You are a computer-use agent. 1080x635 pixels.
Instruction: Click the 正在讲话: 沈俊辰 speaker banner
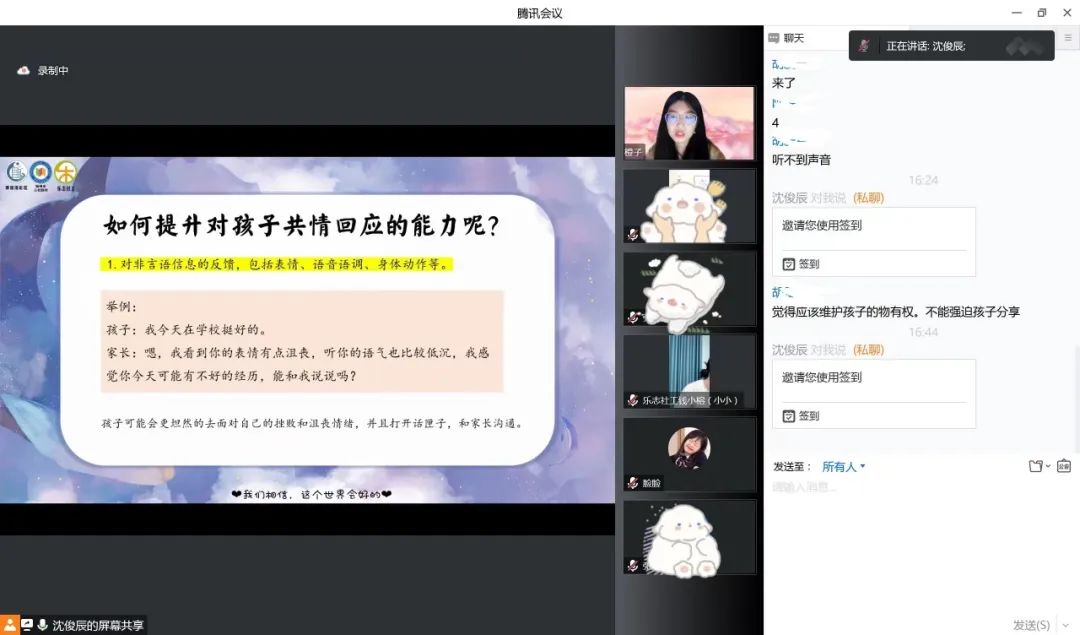point(951,45)
